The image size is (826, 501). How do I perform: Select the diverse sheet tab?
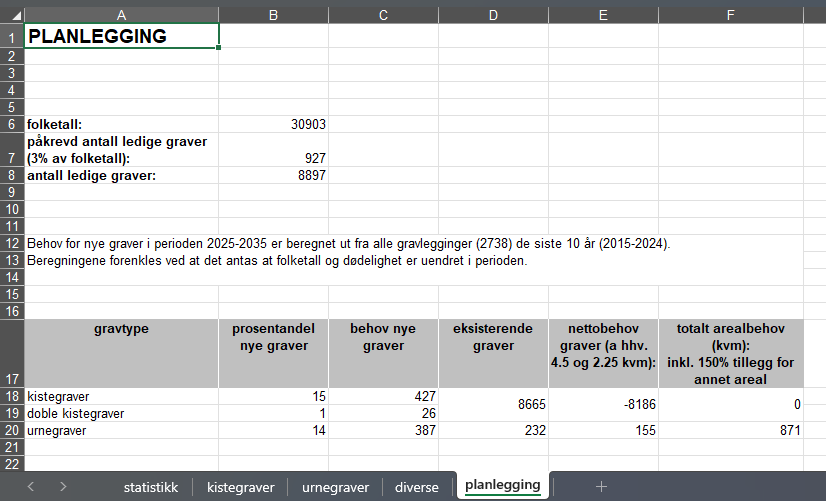click(x=416, y=487)
